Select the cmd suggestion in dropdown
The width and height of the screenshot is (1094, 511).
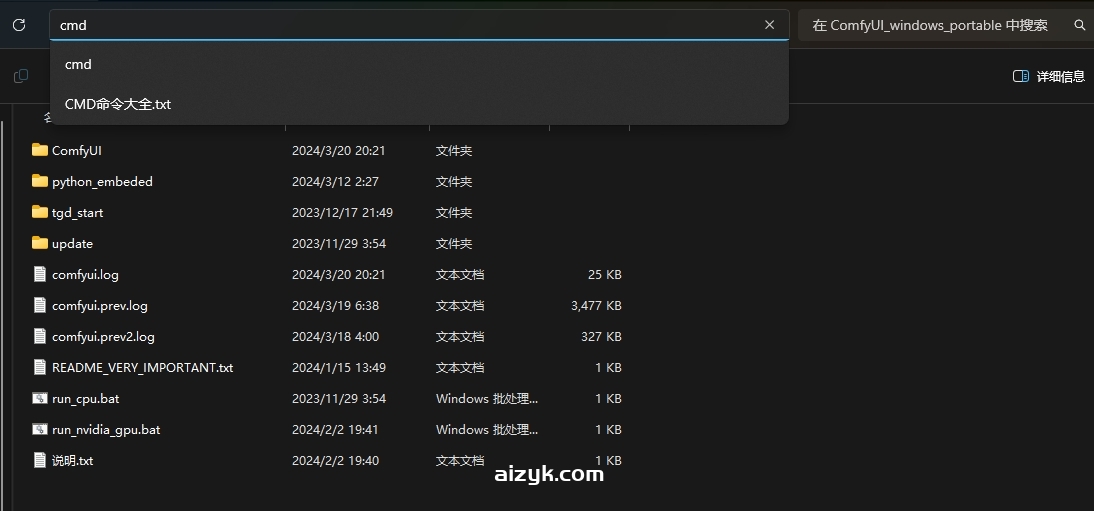[419, 64]
